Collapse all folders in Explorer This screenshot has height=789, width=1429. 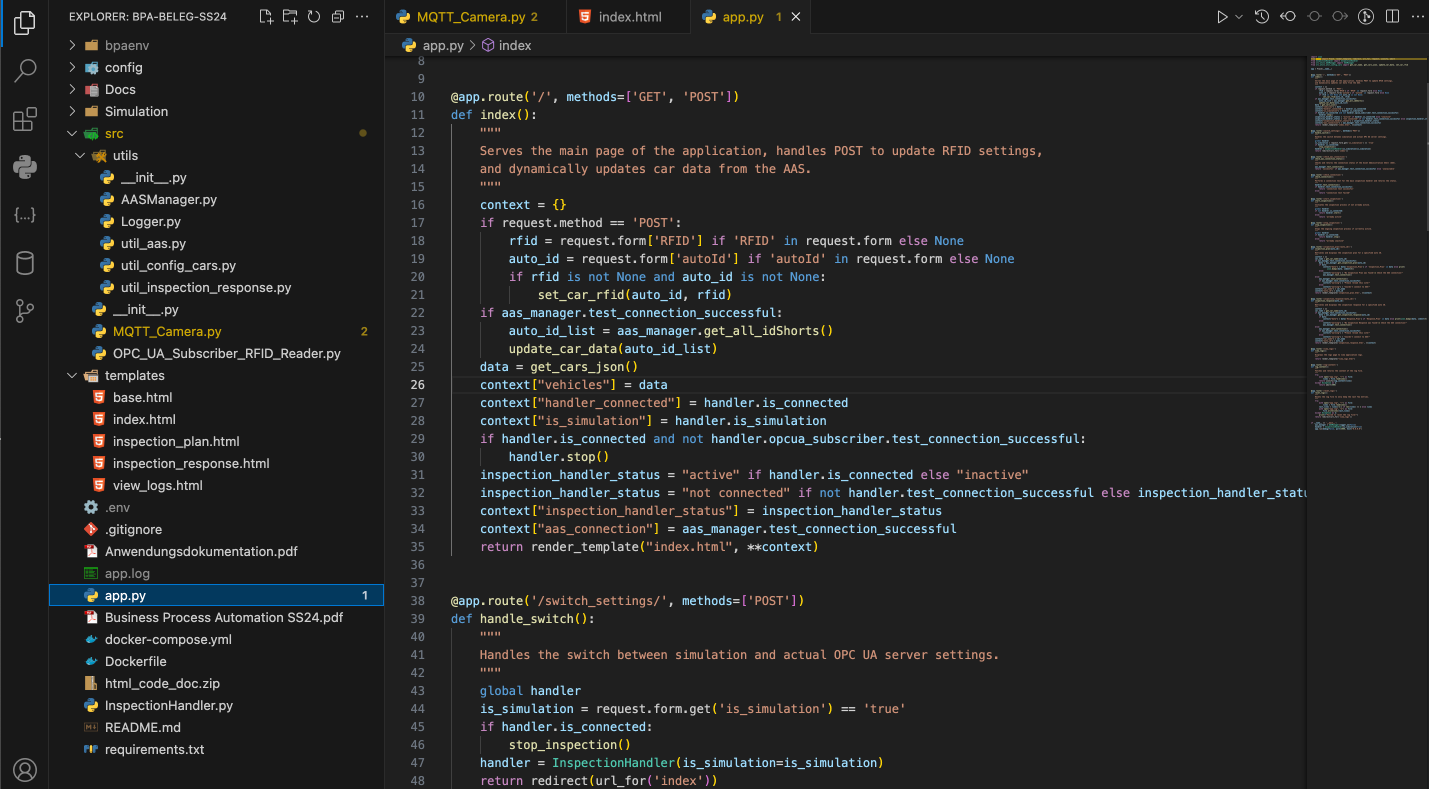[338, 17]
